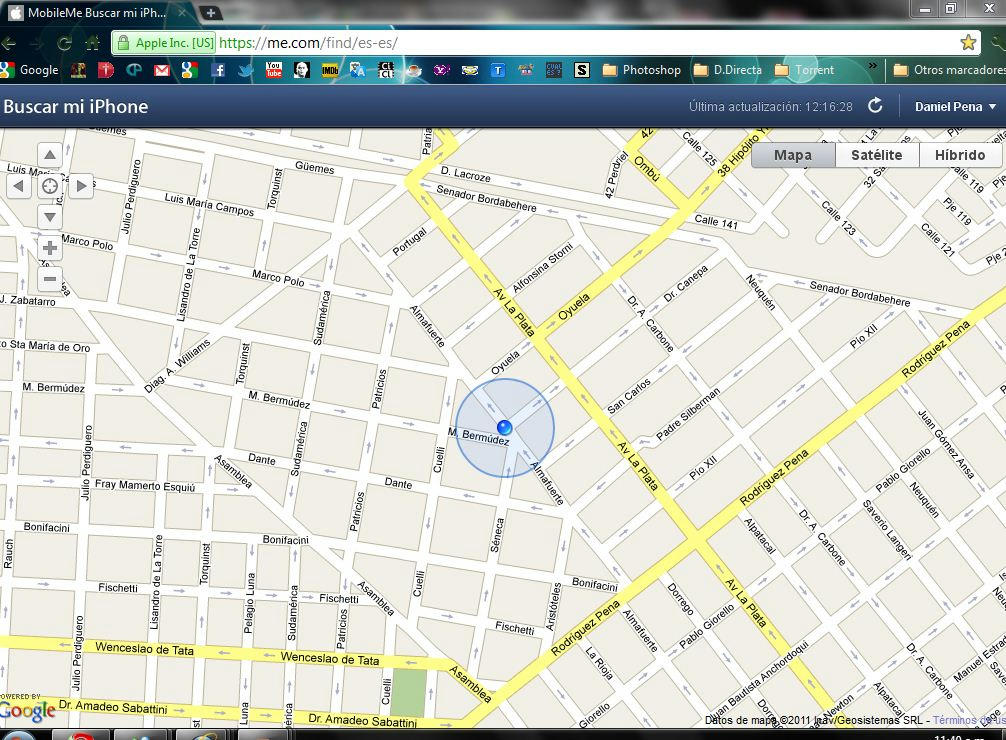This screenshot has width=1006, height=740.
Task: Click the Dr. Canepa street label
Action: point(685,284)
